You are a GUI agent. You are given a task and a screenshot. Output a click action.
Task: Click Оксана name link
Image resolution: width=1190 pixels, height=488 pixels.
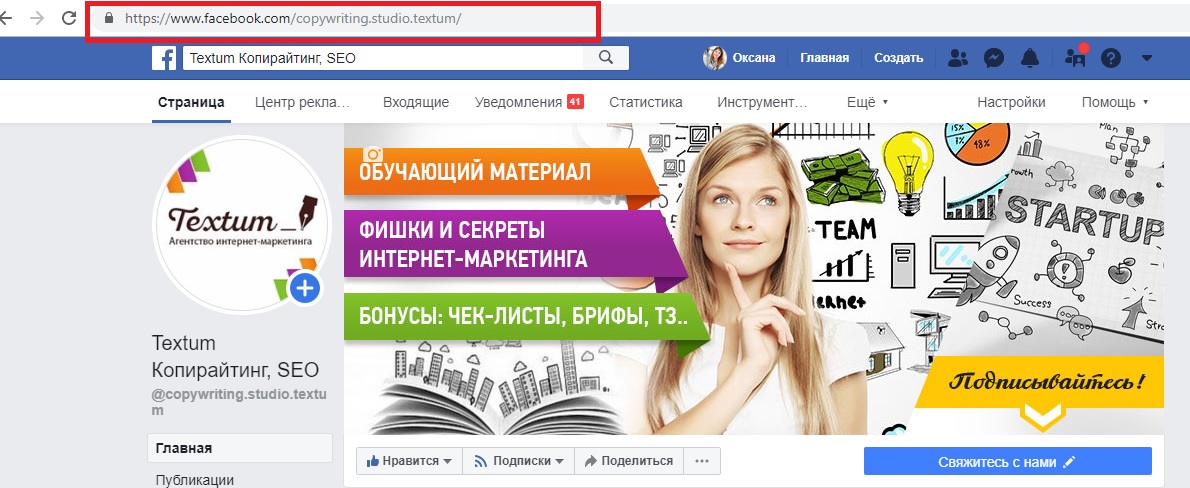click(754, 58)
